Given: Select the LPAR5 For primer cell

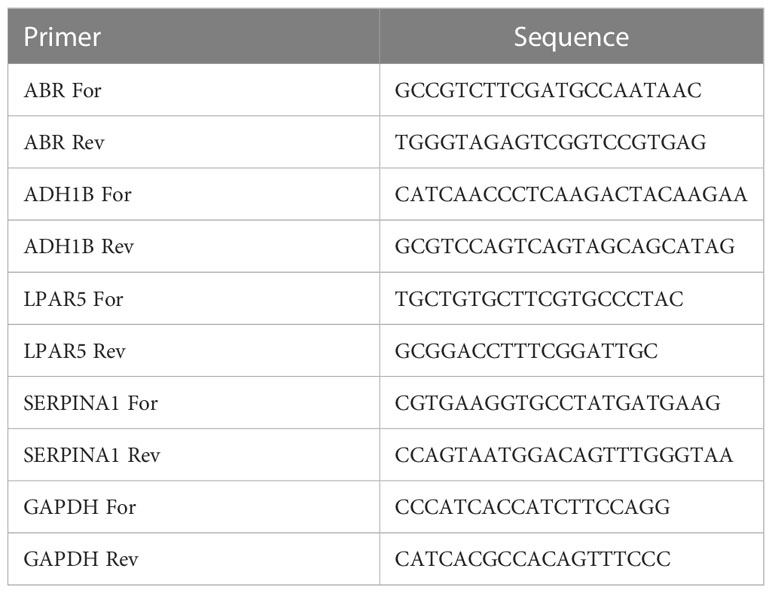Looking at the screenshot, I should [193, 298].
